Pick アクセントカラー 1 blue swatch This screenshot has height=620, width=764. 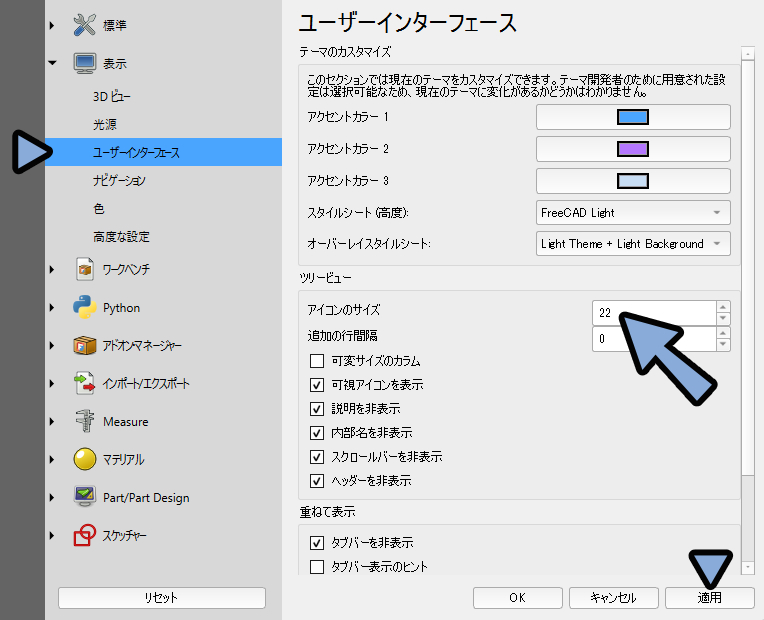[x=633, y=117]
